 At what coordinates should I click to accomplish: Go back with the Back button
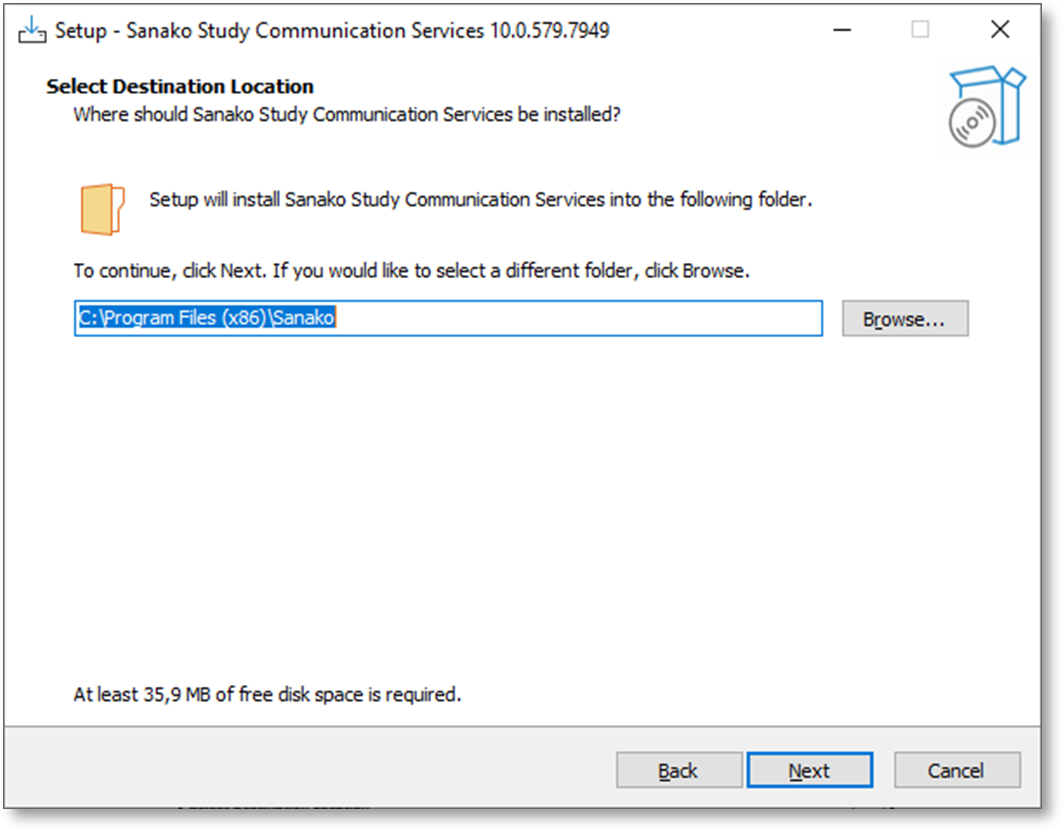click(x=678, y=770)
